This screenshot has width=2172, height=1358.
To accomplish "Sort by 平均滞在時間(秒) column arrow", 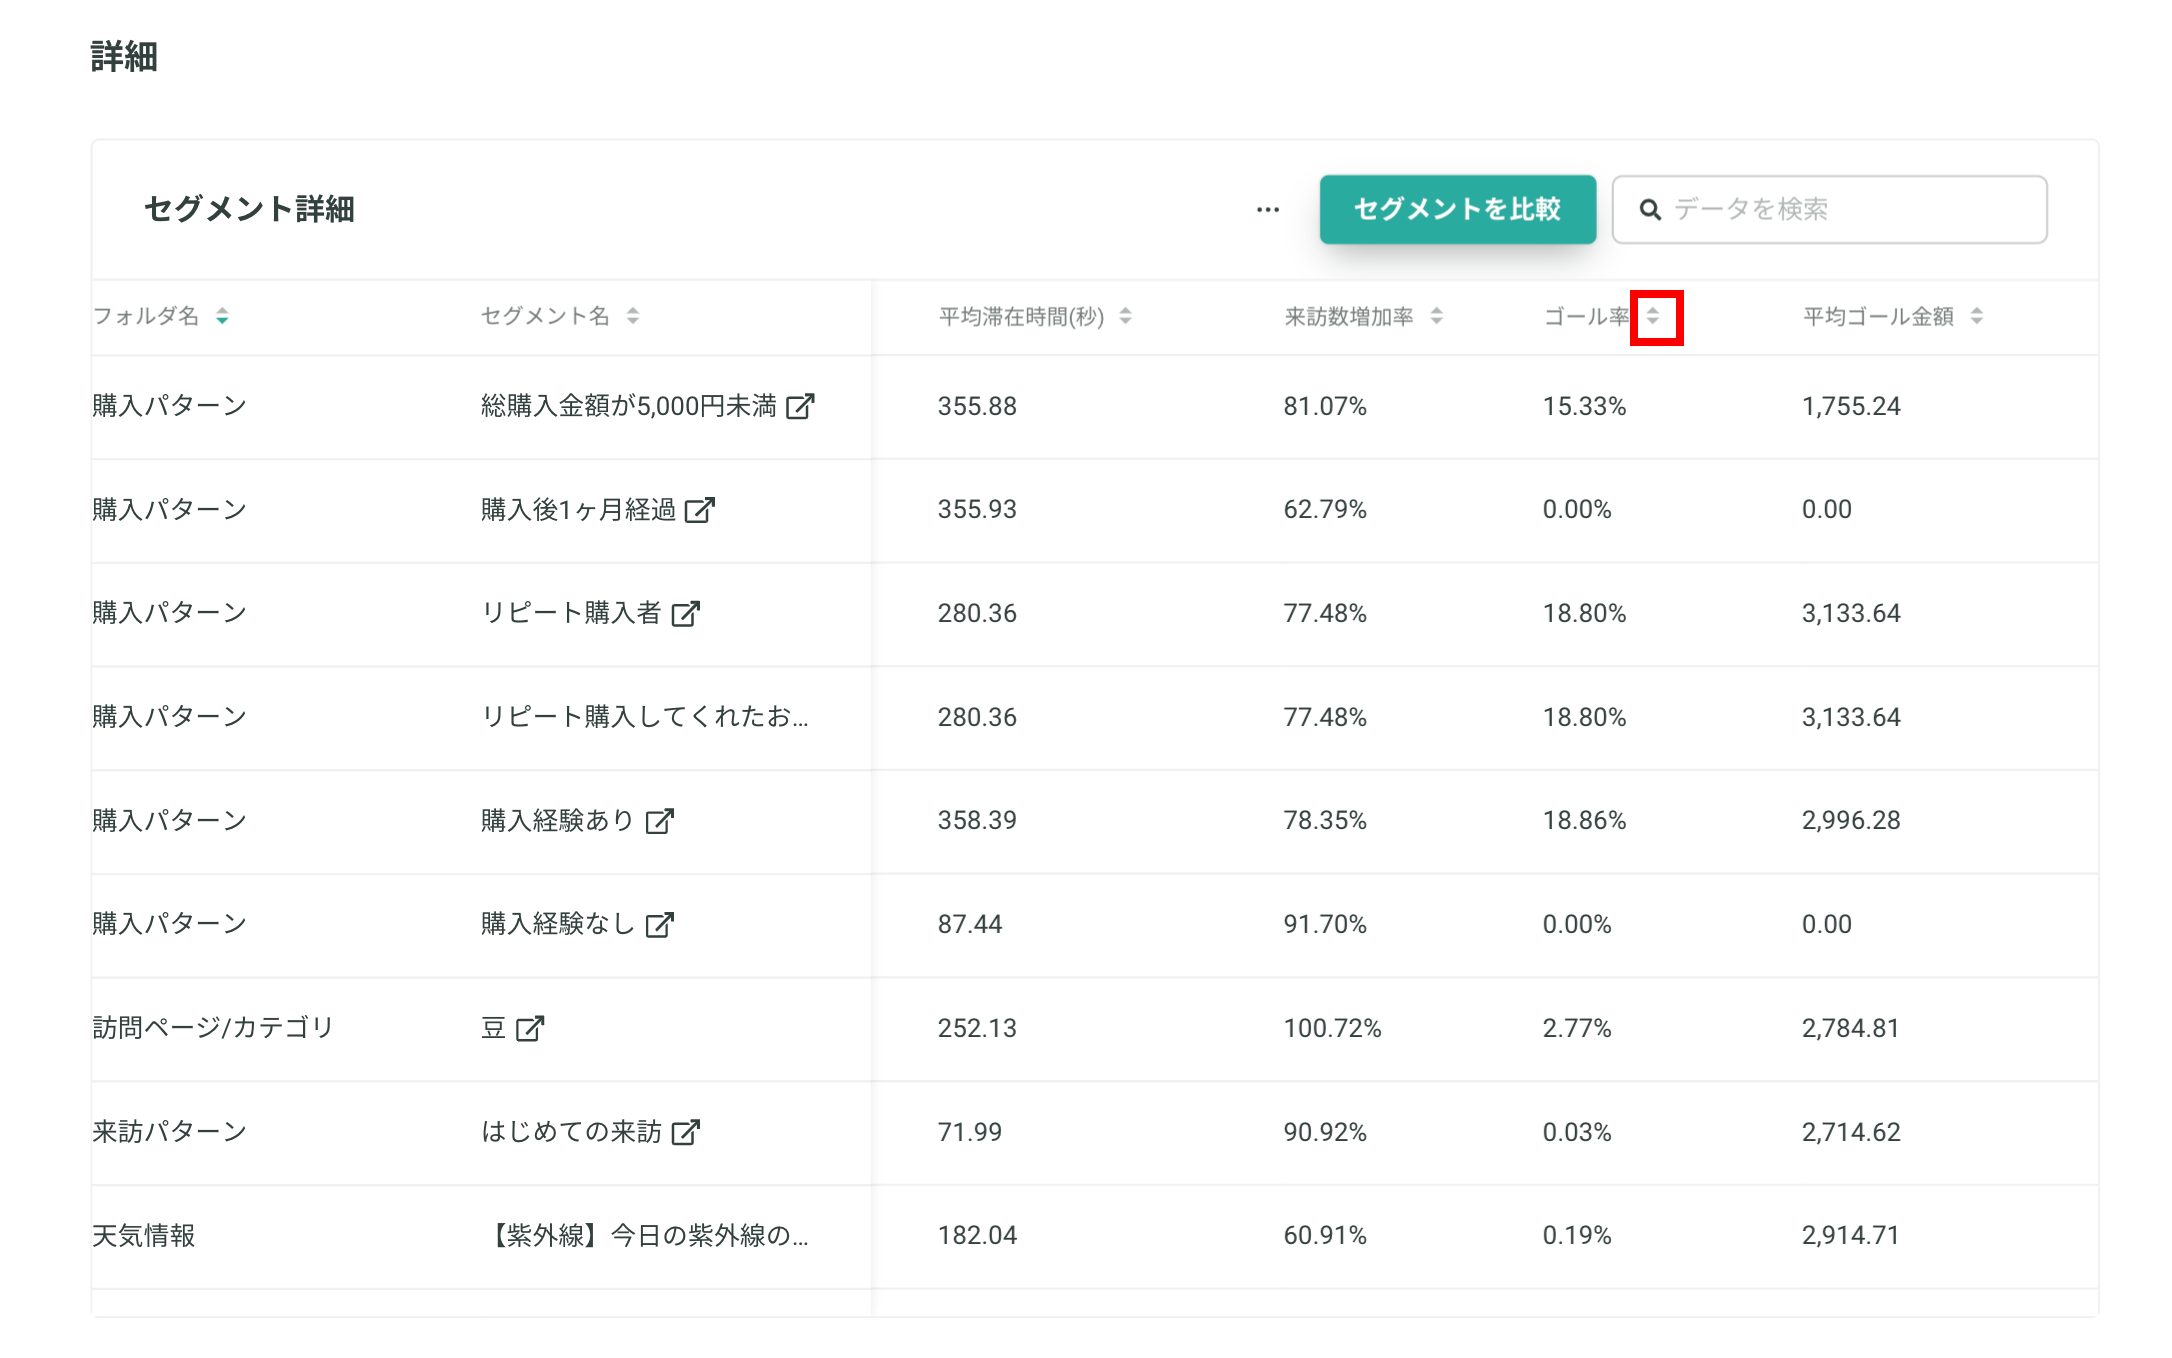I will (x=1125, y=316).
